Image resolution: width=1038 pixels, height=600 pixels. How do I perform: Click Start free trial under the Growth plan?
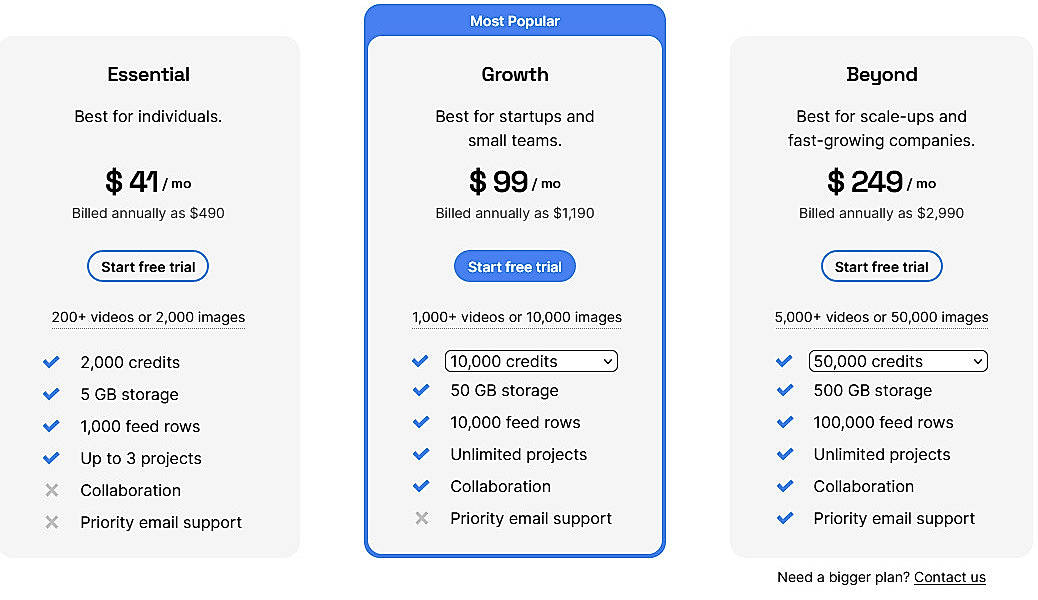(x=514, y=266)
